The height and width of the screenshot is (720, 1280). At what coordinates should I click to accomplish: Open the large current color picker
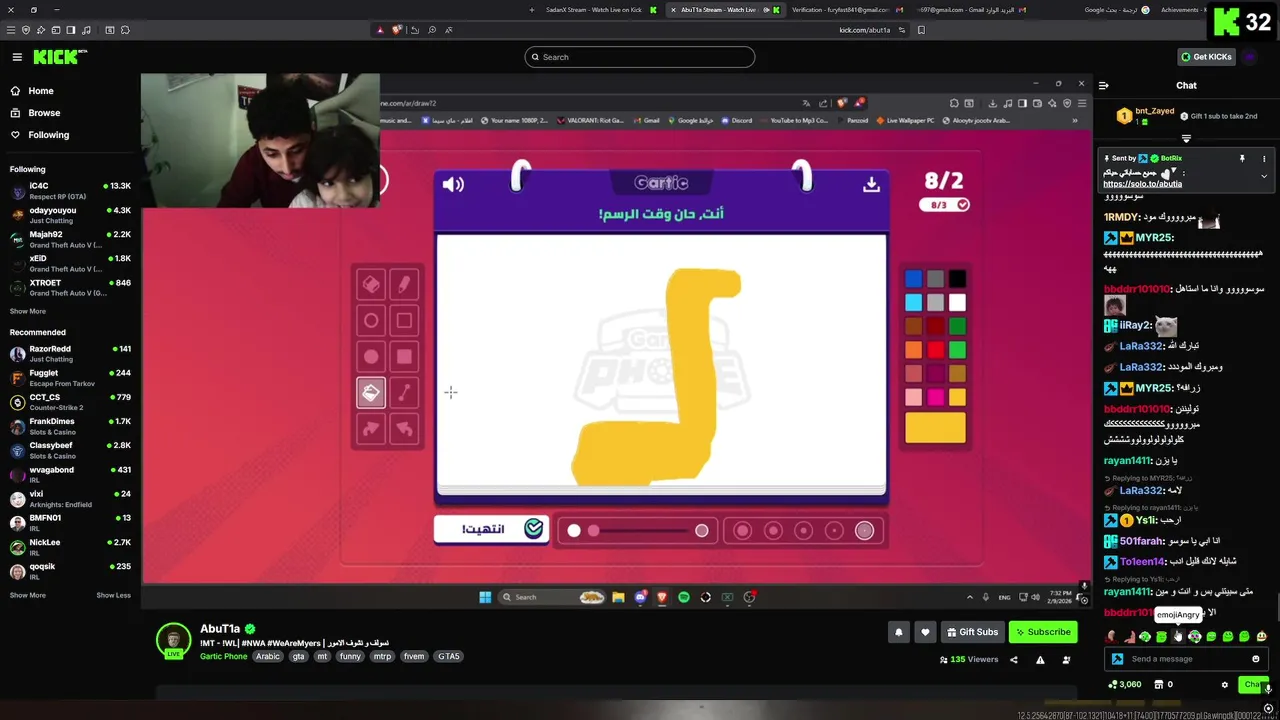[x=935, y=427]
